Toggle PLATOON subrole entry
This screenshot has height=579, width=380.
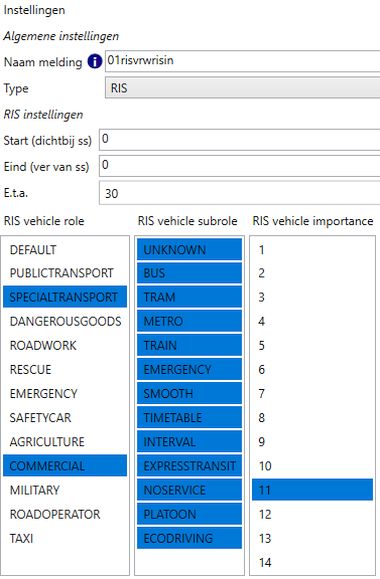(189, 514)
